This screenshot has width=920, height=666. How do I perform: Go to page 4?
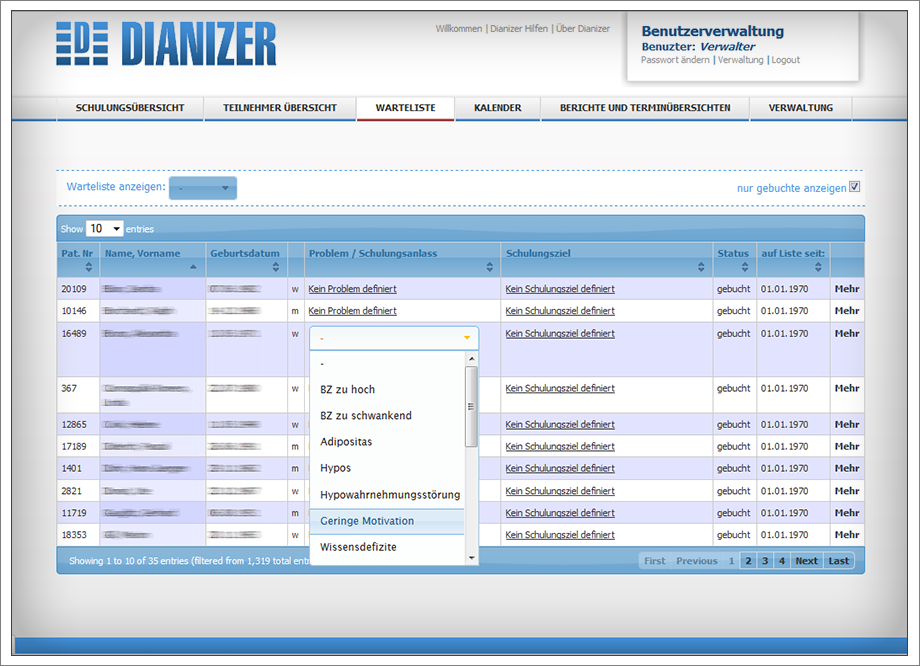coord(782,561)
